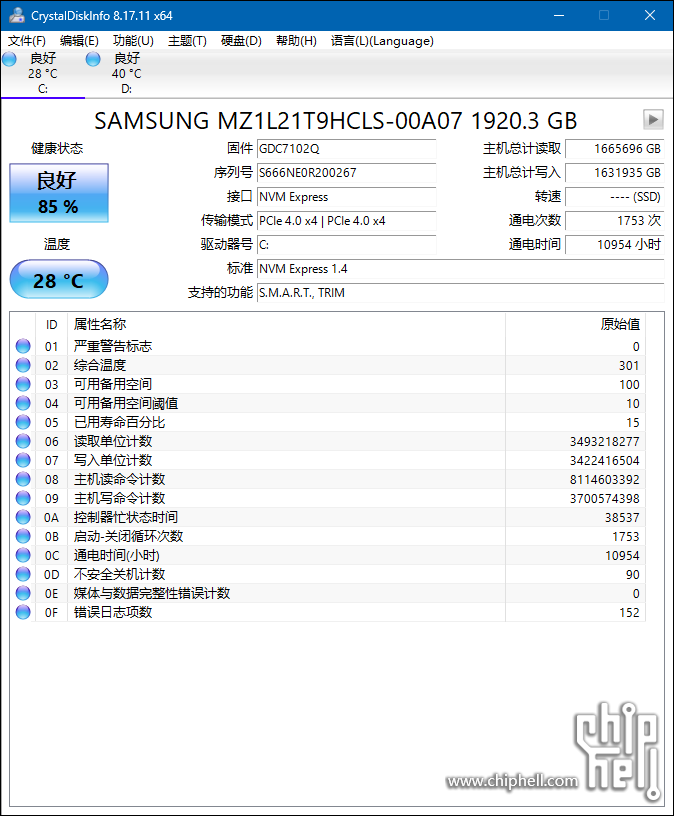Click the 良好 85 % health status button

(59, 193)
